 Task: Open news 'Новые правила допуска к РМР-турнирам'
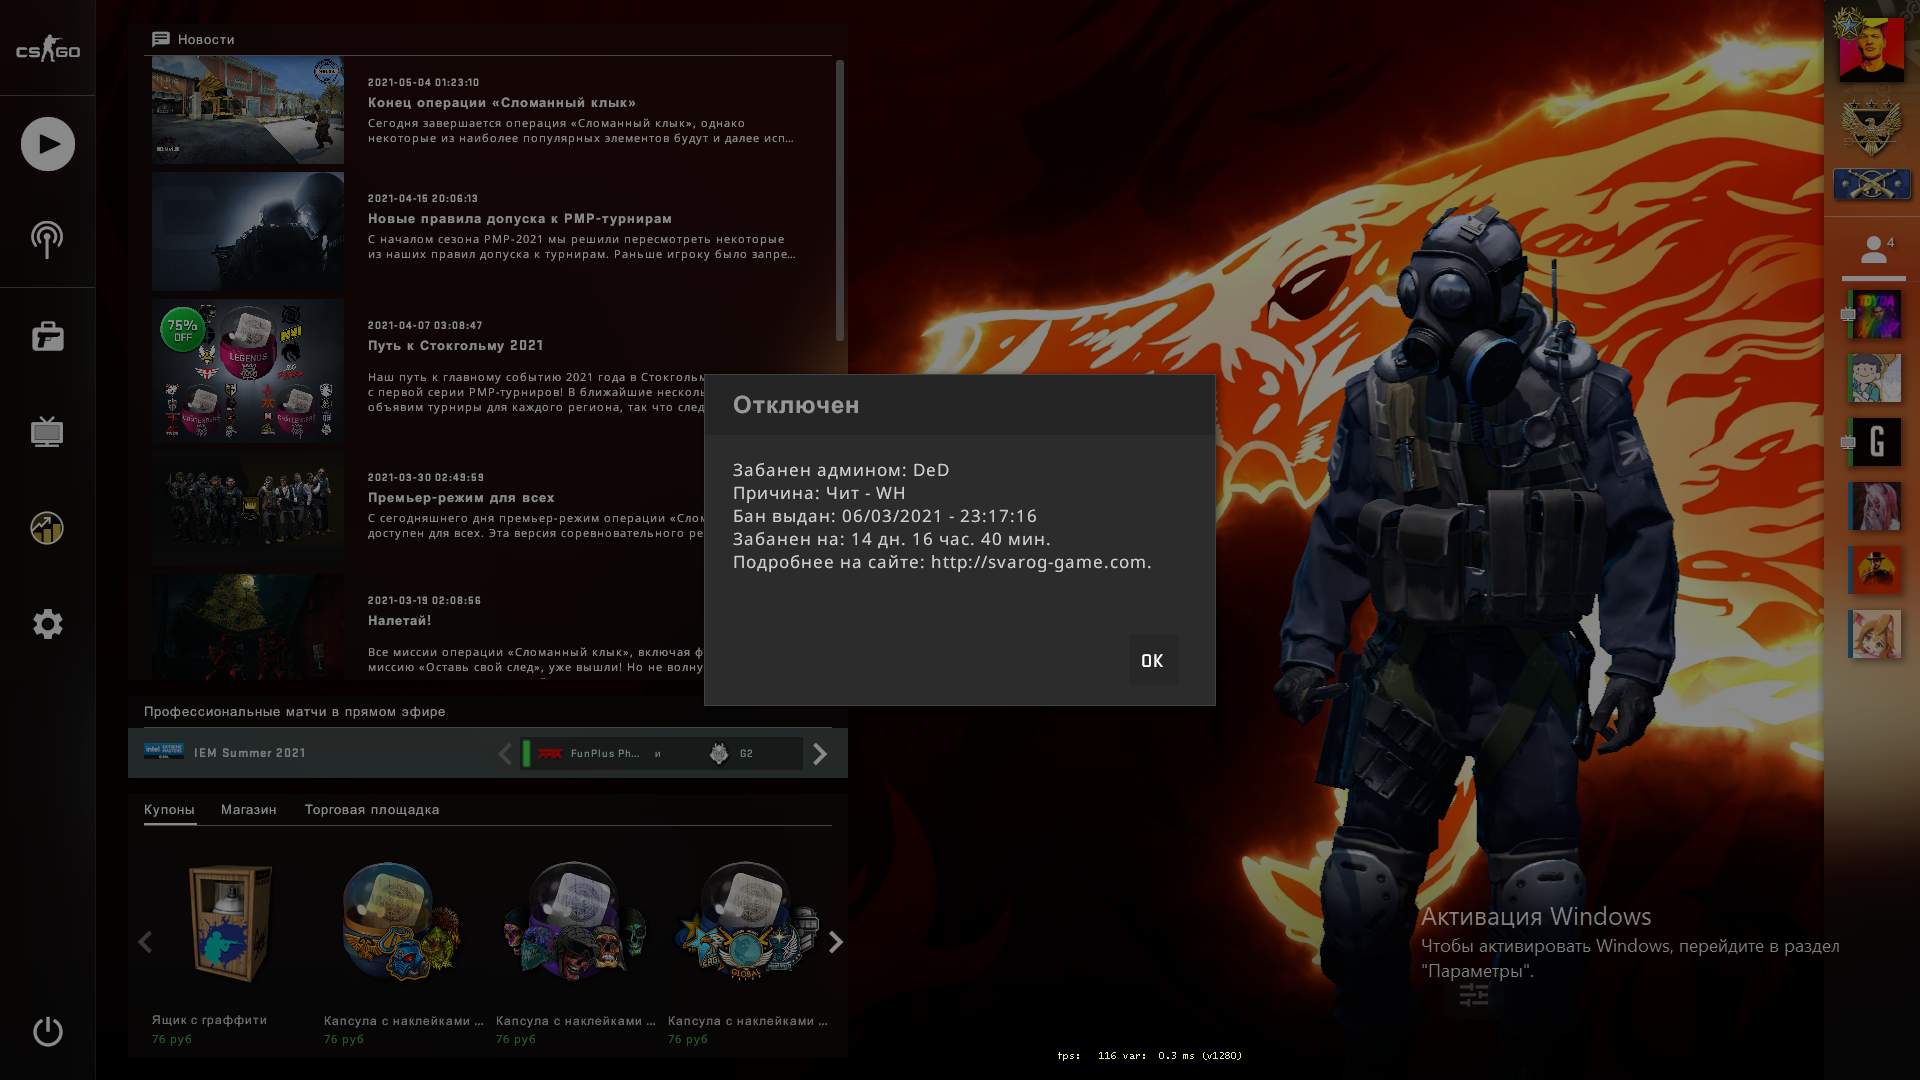click(520, 218)
